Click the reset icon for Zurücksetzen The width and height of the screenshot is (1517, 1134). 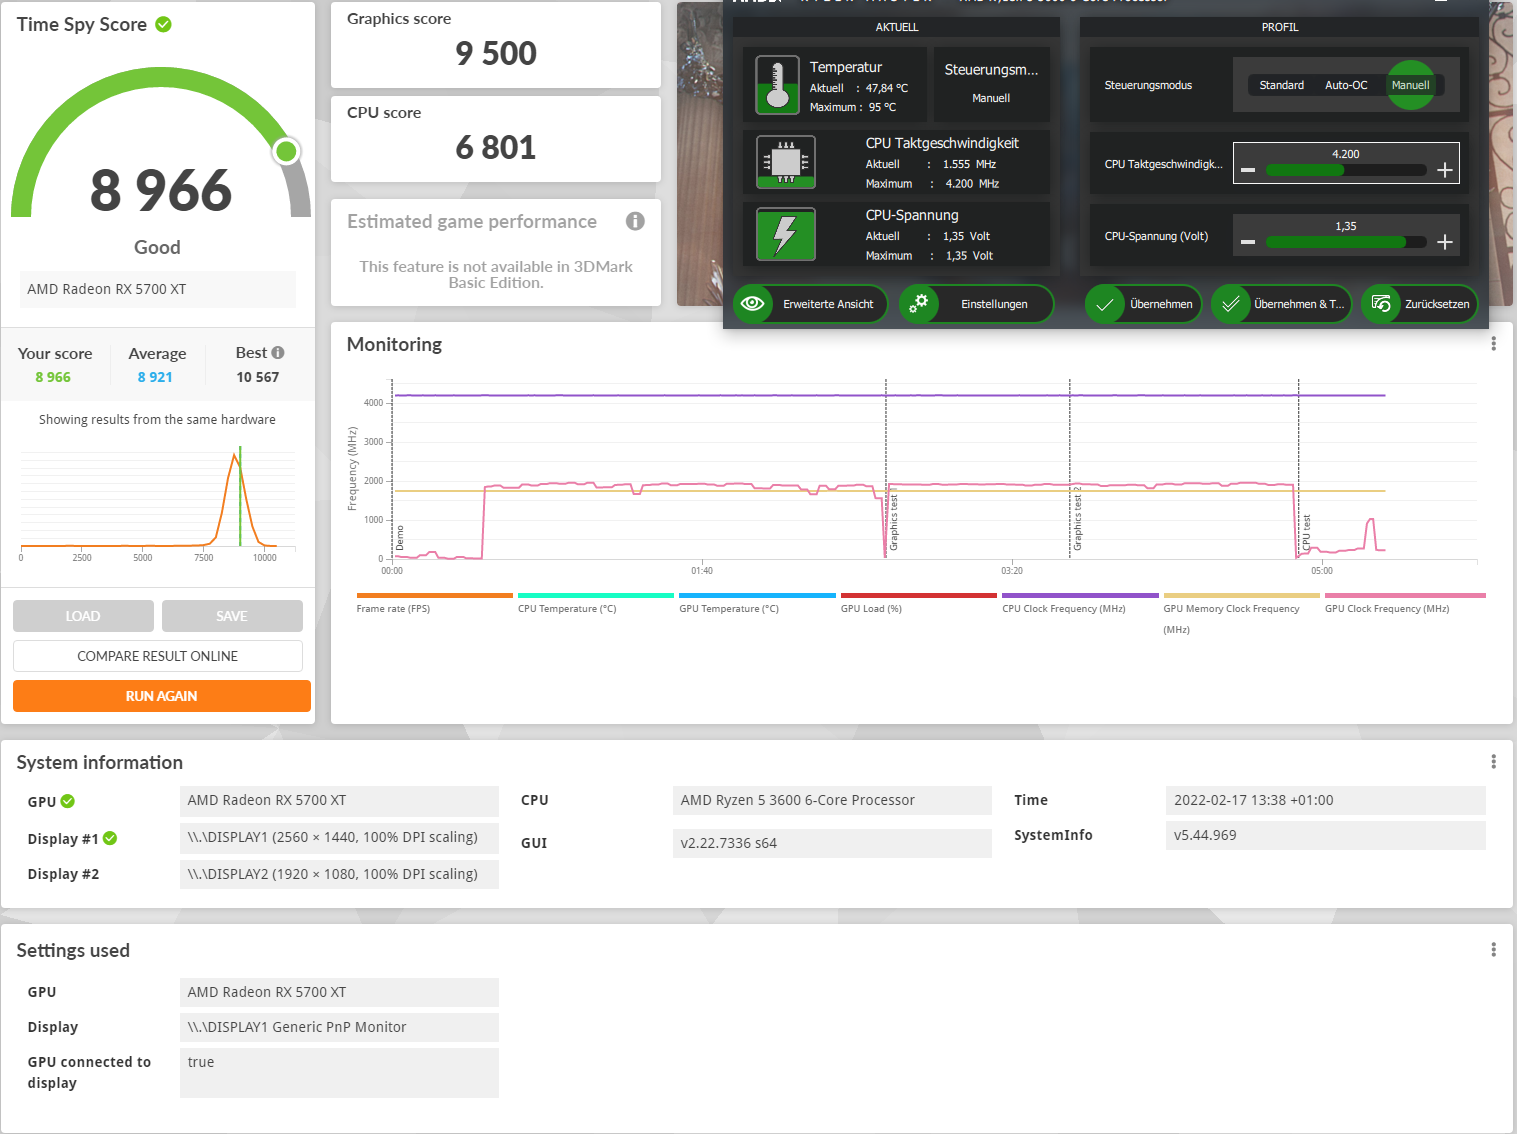pyautogui.click(x=1381, y=304)
